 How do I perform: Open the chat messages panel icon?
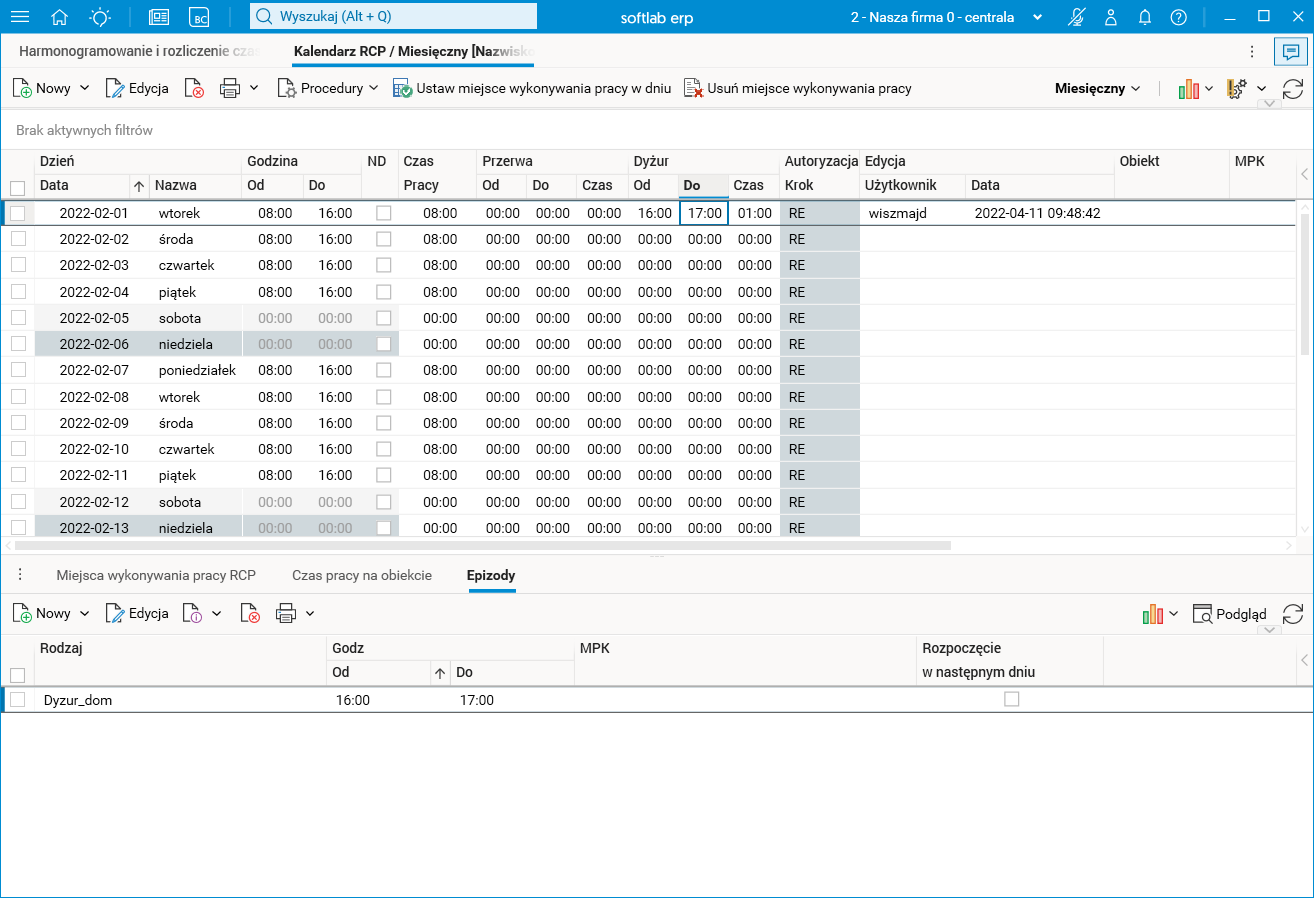(x=1291, y=52)
